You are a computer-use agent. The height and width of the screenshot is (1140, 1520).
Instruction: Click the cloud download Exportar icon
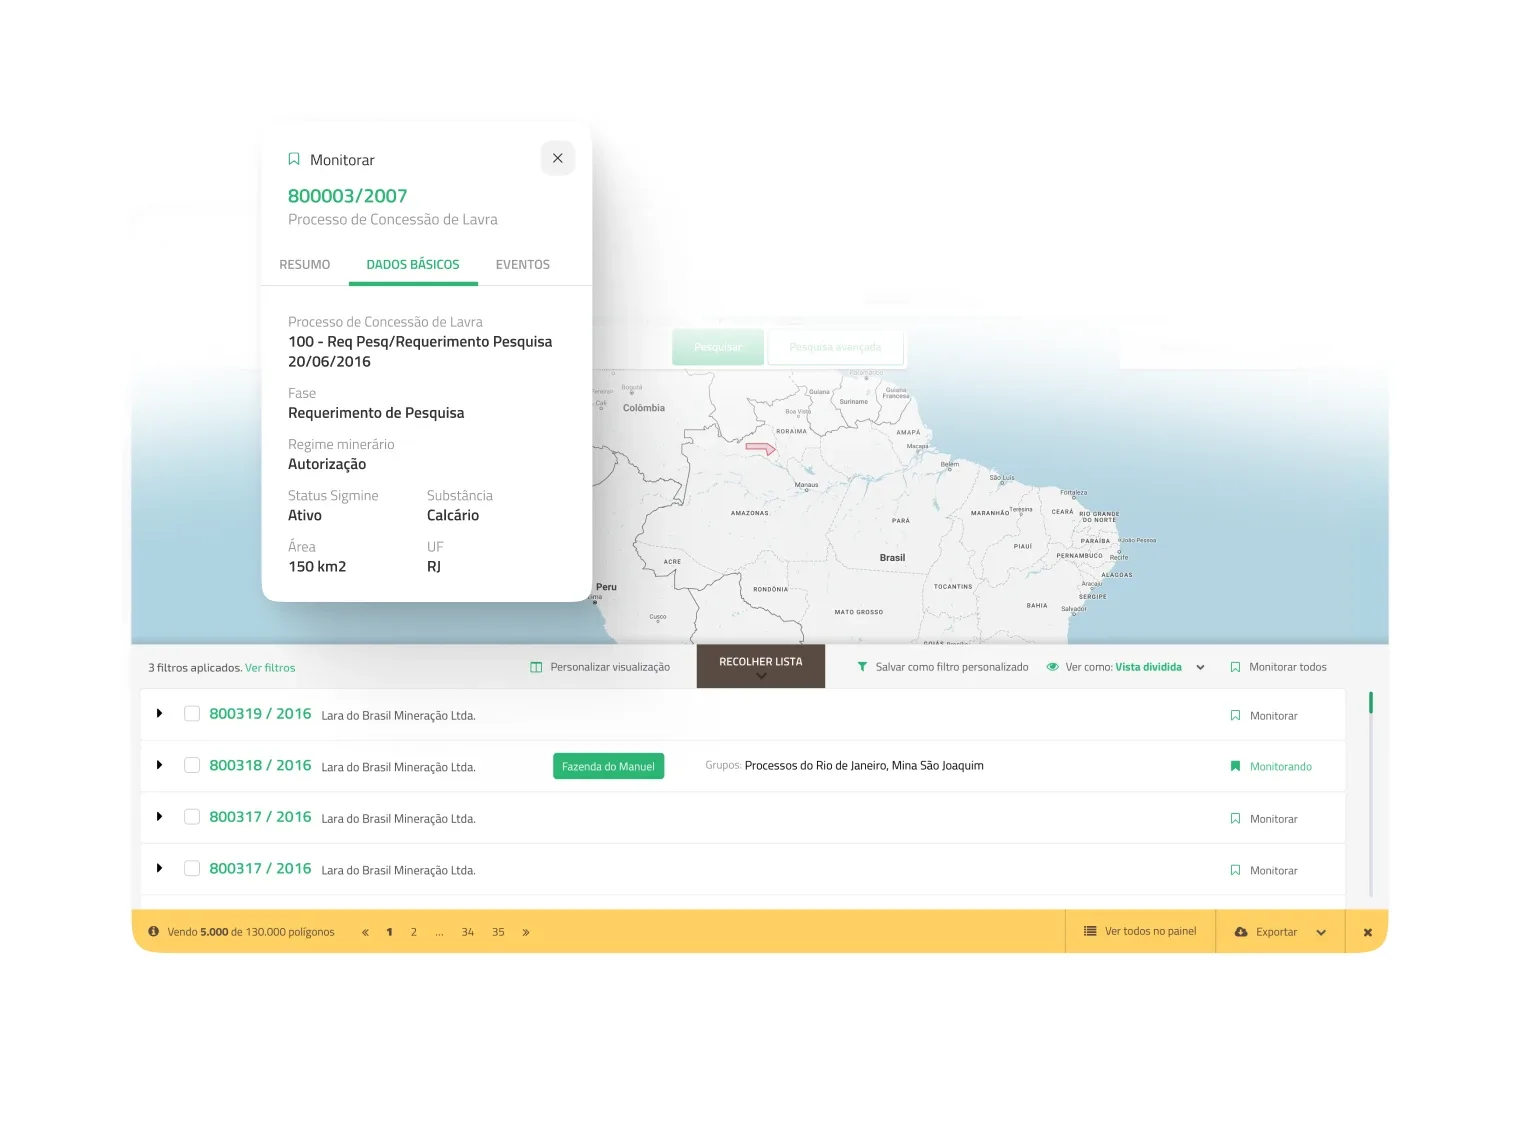(x=1241, y=932)
